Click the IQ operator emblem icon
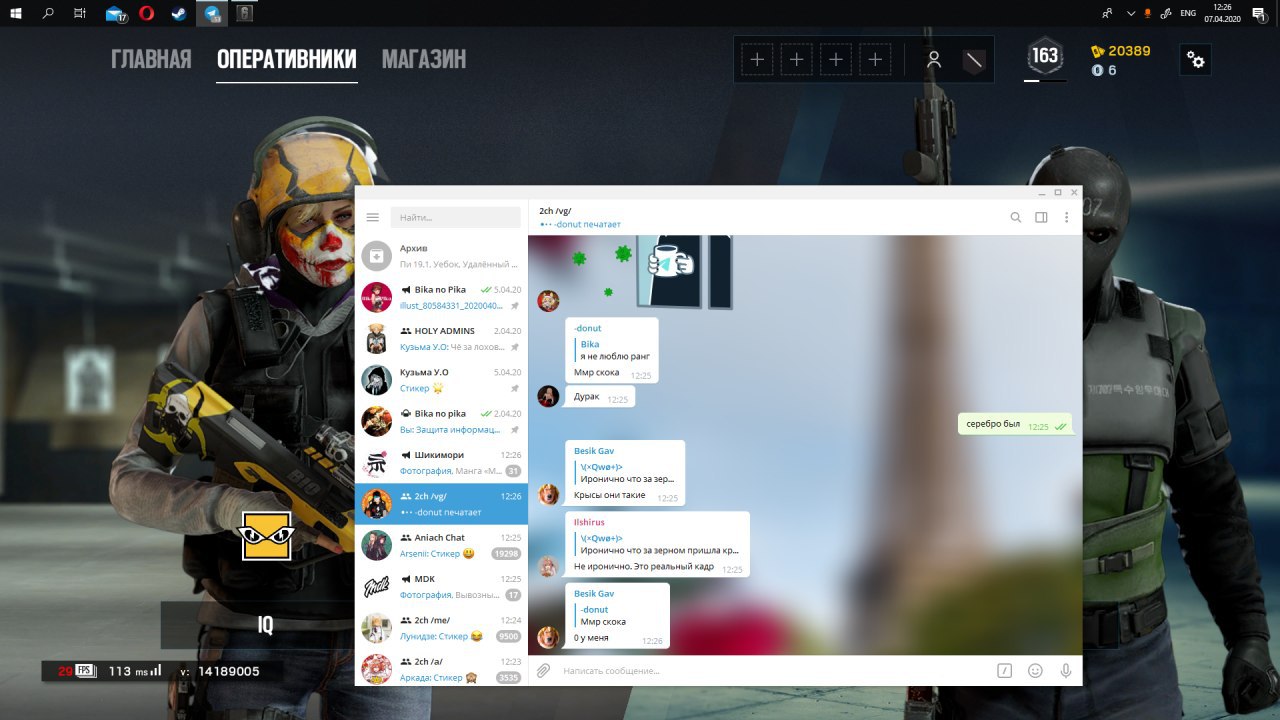The height and width of the screenshot is (720, 1280). point(266,536)
